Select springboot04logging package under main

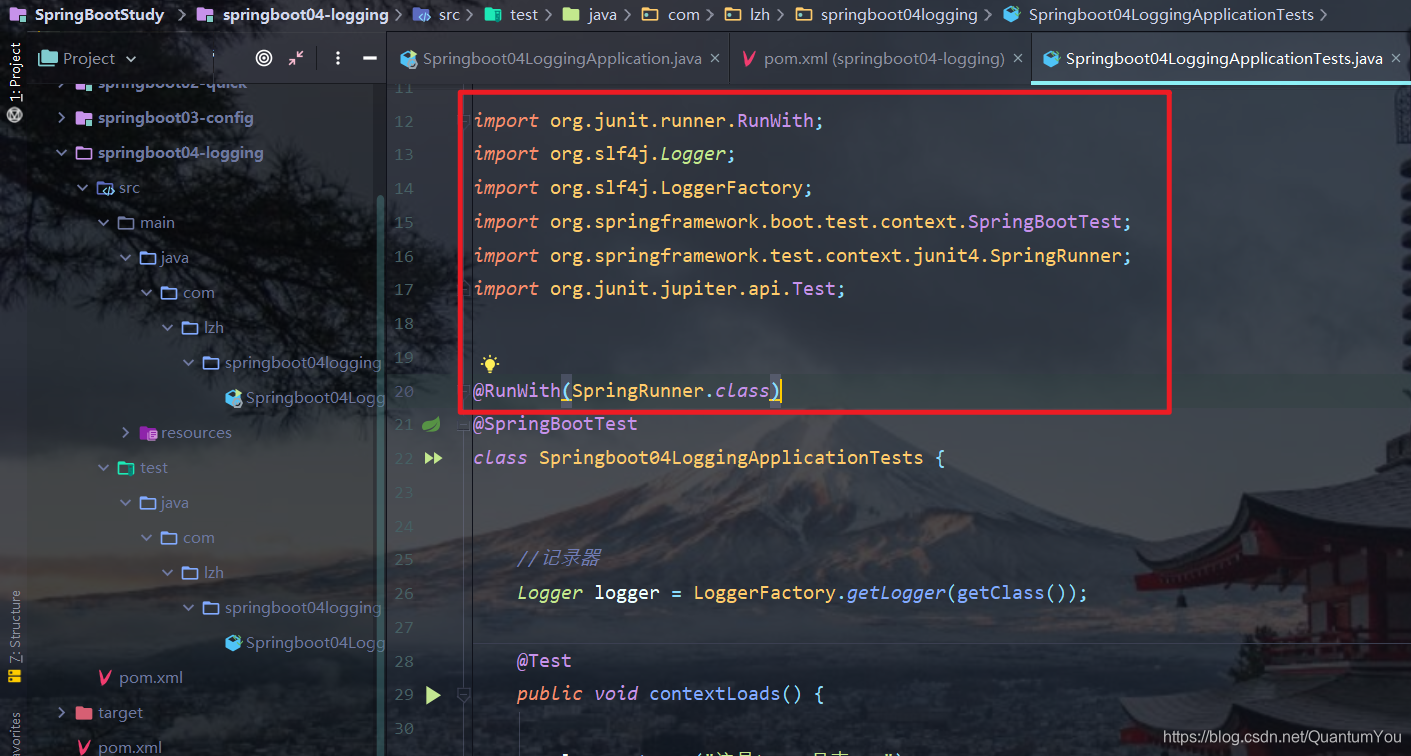click(x=292, y=363)
